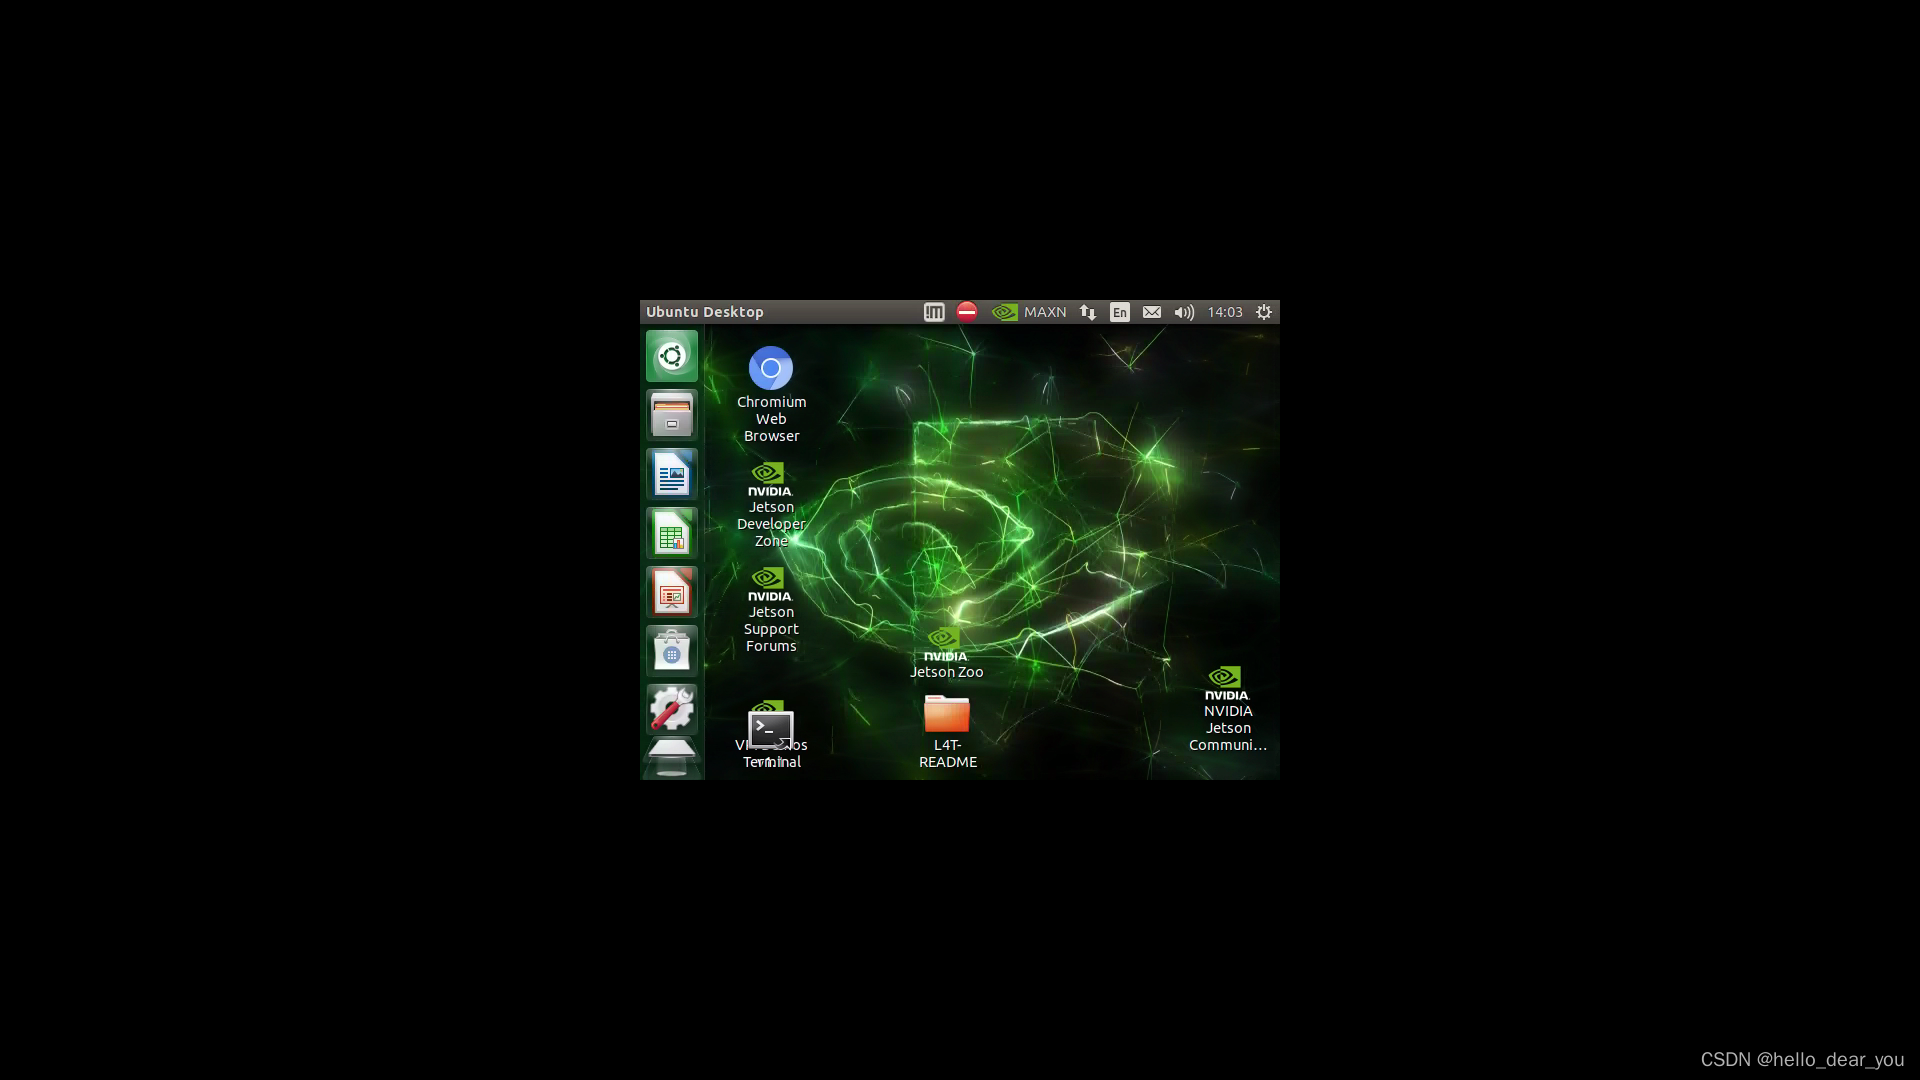
Task: Open Jetson Developer Zone desktop shortcut
Action: tap(770, 479)
